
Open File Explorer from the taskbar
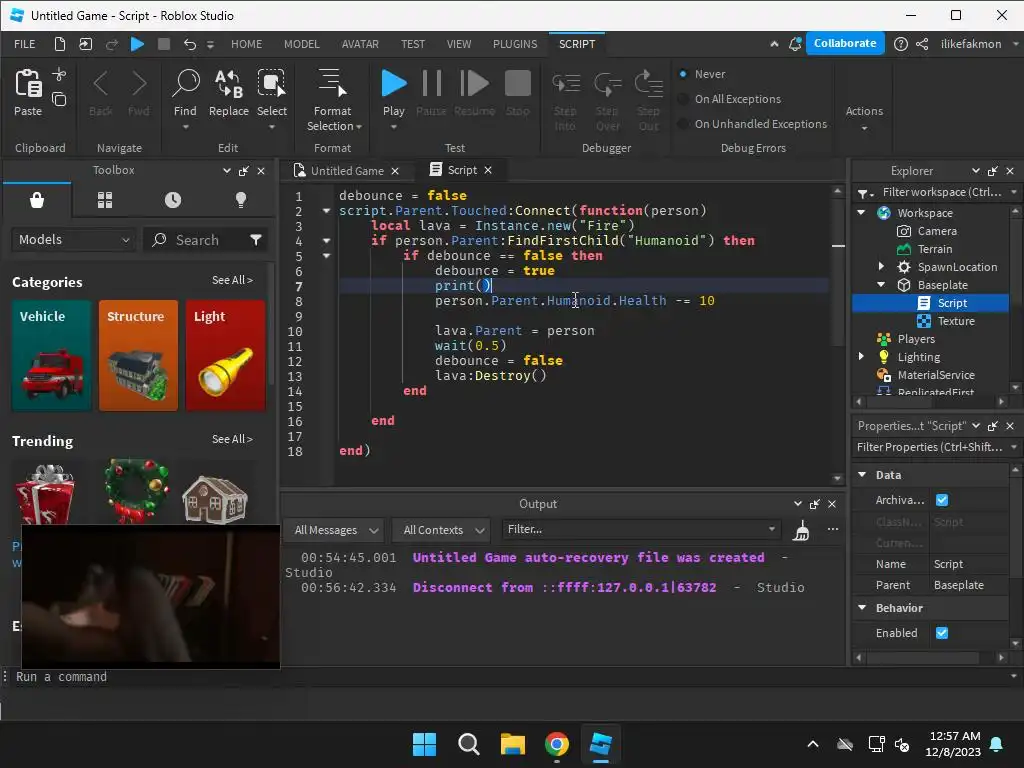coord(513,744)
